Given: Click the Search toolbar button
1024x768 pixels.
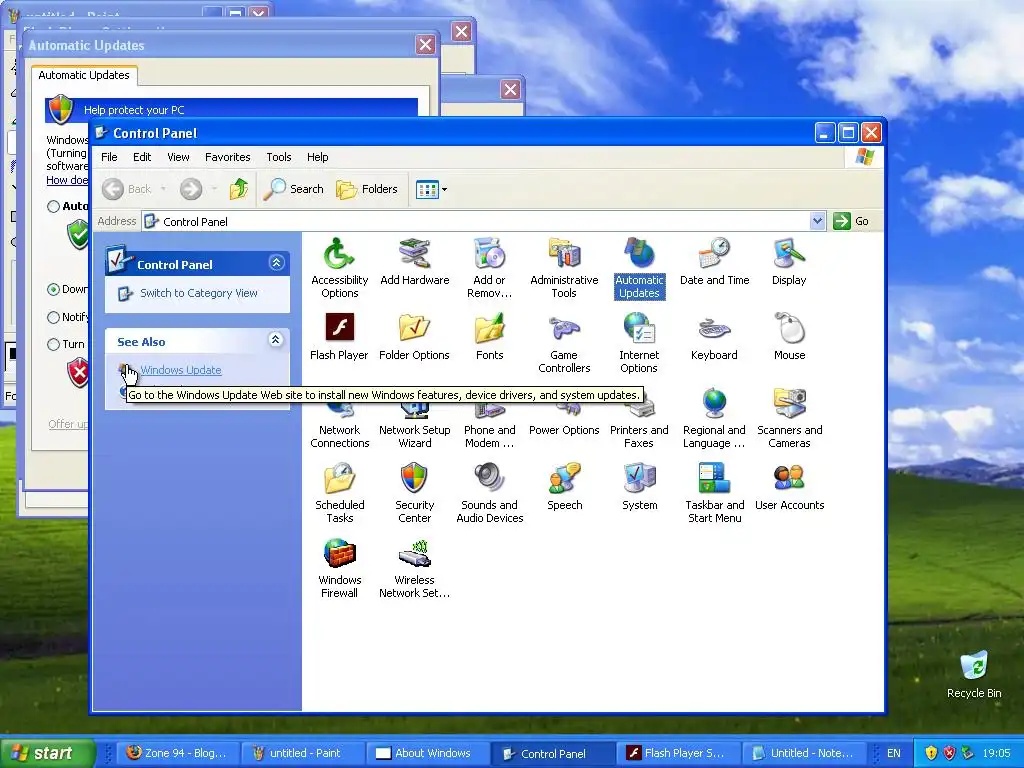Looking at the screenshot, I should click(x=293, y=189).
